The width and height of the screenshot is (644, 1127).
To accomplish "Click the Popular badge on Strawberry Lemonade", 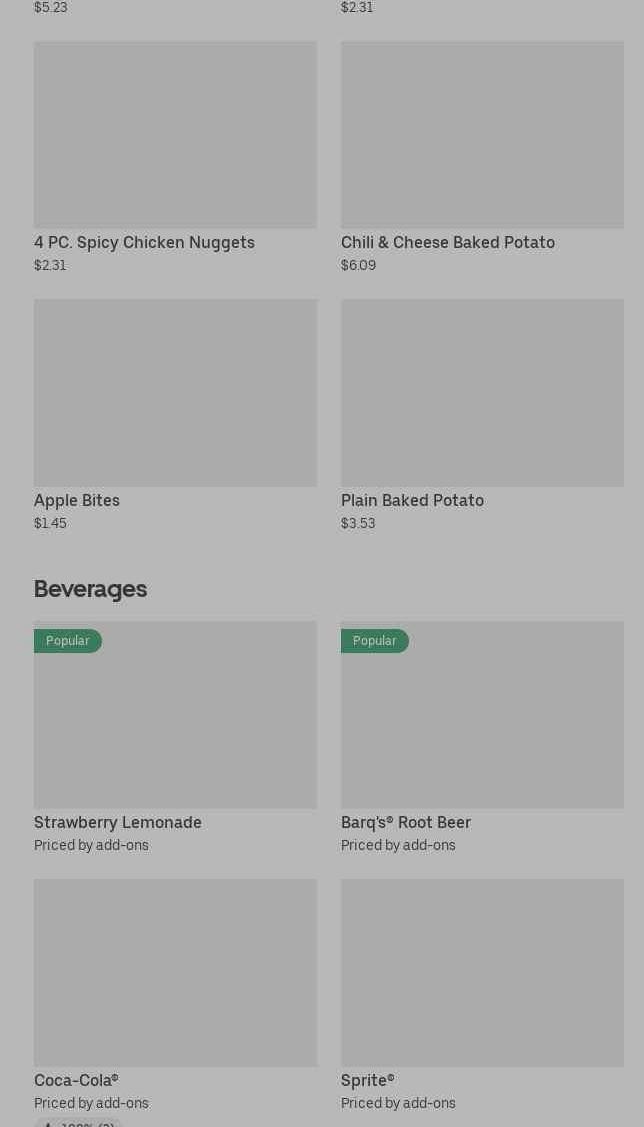I will tap(67, 641).
